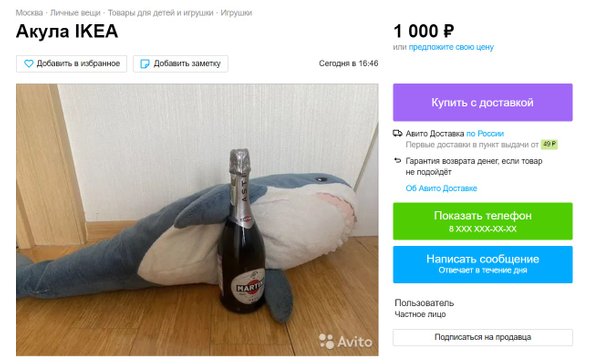590x364 pixels.
Task: Open the Москва breadcrumb link
Action: 29,13
